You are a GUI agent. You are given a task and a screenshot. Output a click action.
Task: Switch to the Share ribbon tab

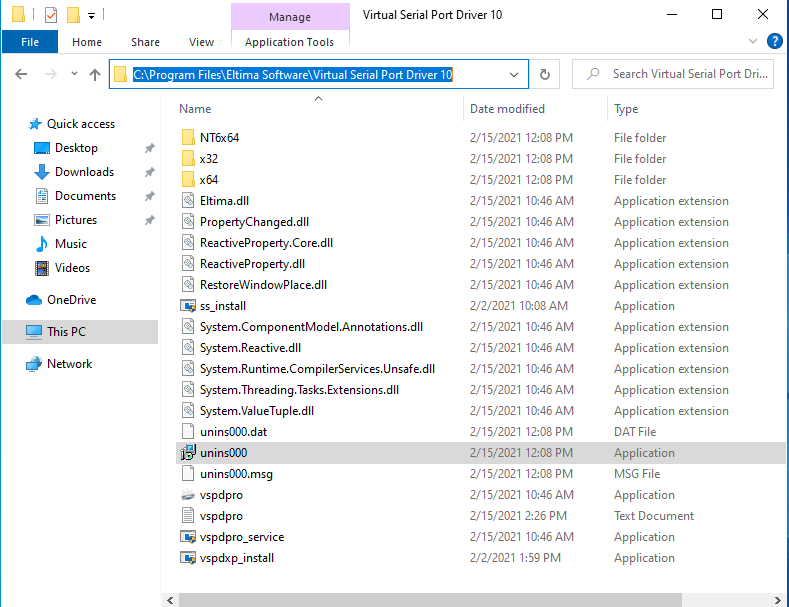click(x=145, y=42)
